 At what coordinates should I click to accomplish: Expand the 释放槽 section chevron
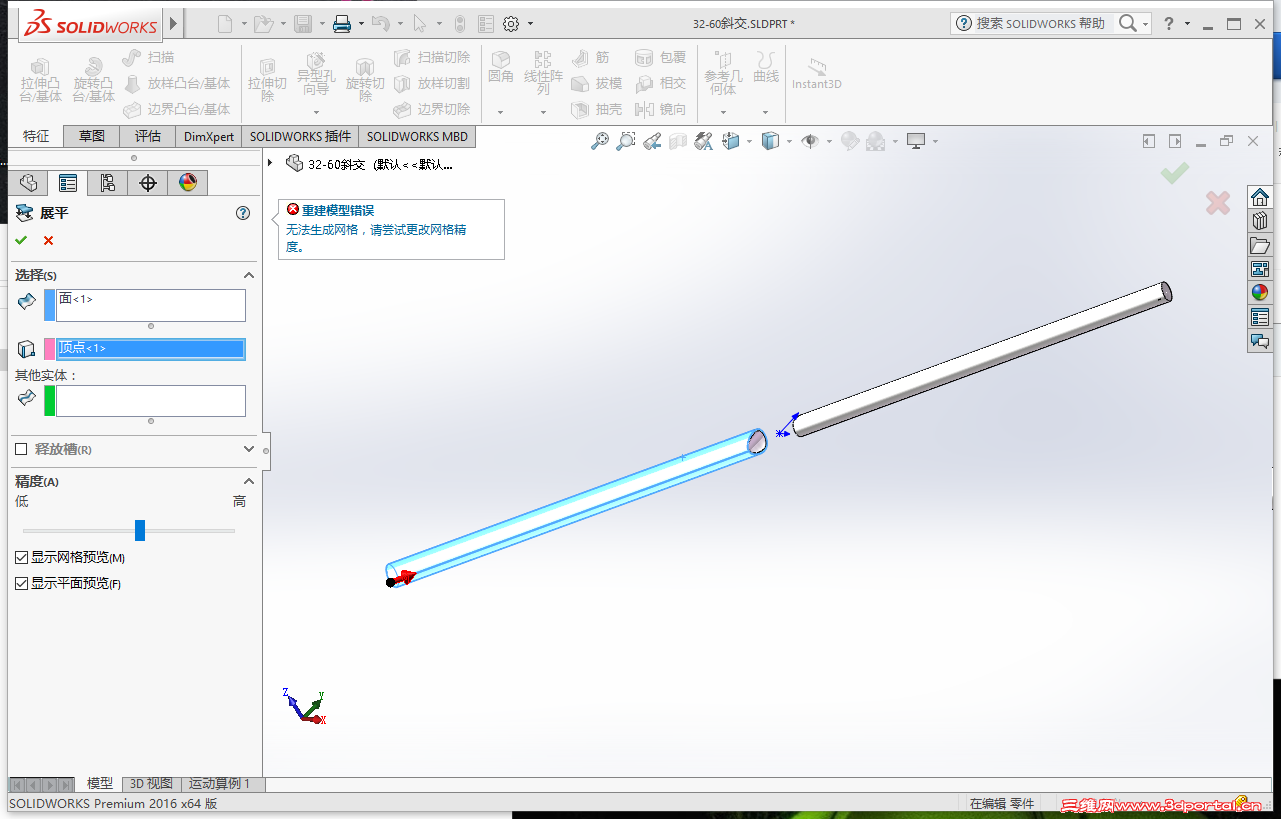tap(249, 449)
